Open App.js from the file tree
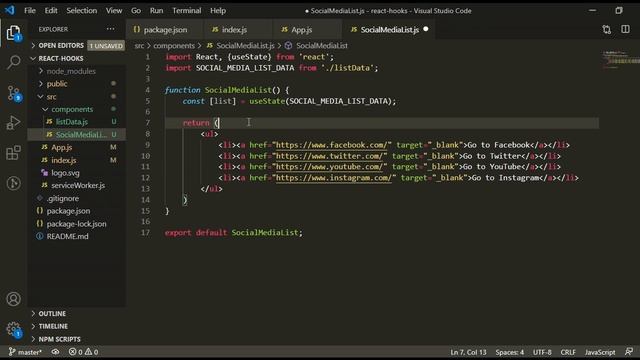 pyautogui.click(x=62, y=147)
